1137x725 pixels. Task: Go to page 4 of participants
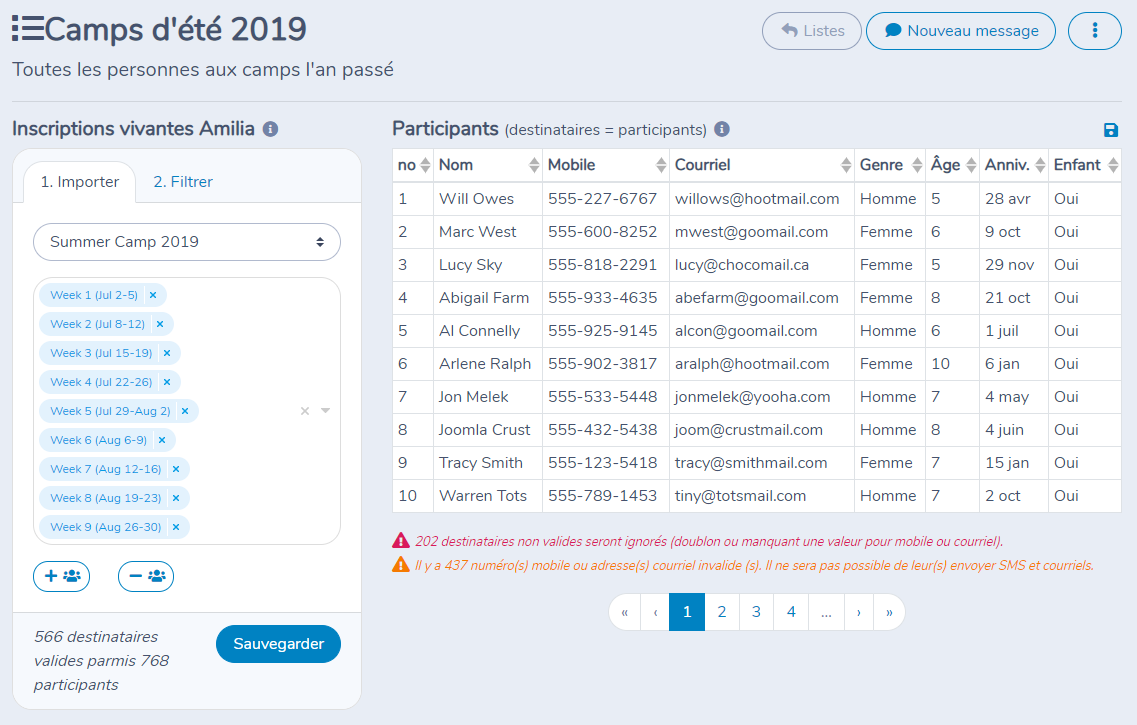pos(791,613)
